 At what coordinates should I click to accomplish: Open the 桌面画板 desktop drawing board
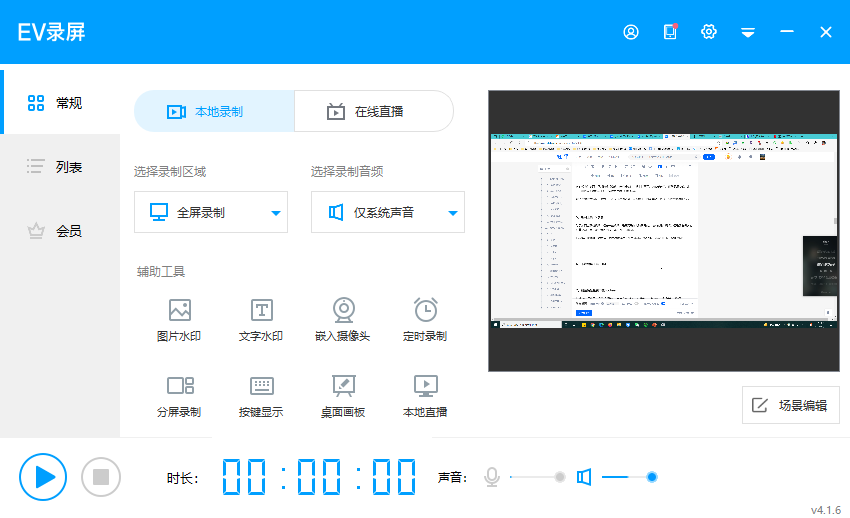tap(343, 396)
